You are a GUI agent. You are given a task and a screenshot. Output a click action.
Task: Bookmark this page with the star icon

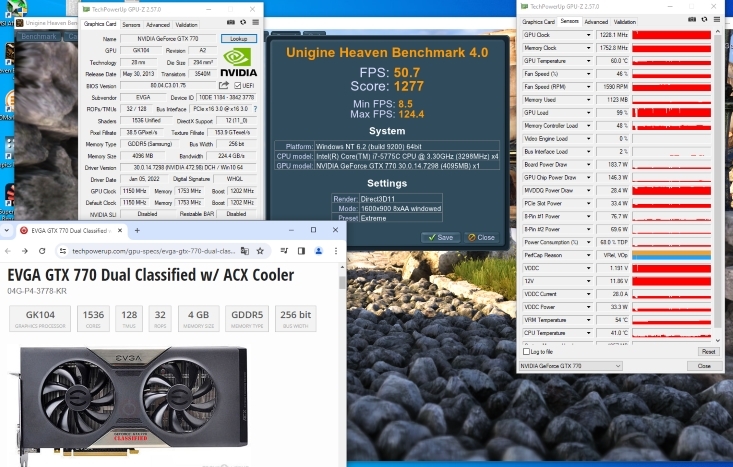click(x=260, y=251)
